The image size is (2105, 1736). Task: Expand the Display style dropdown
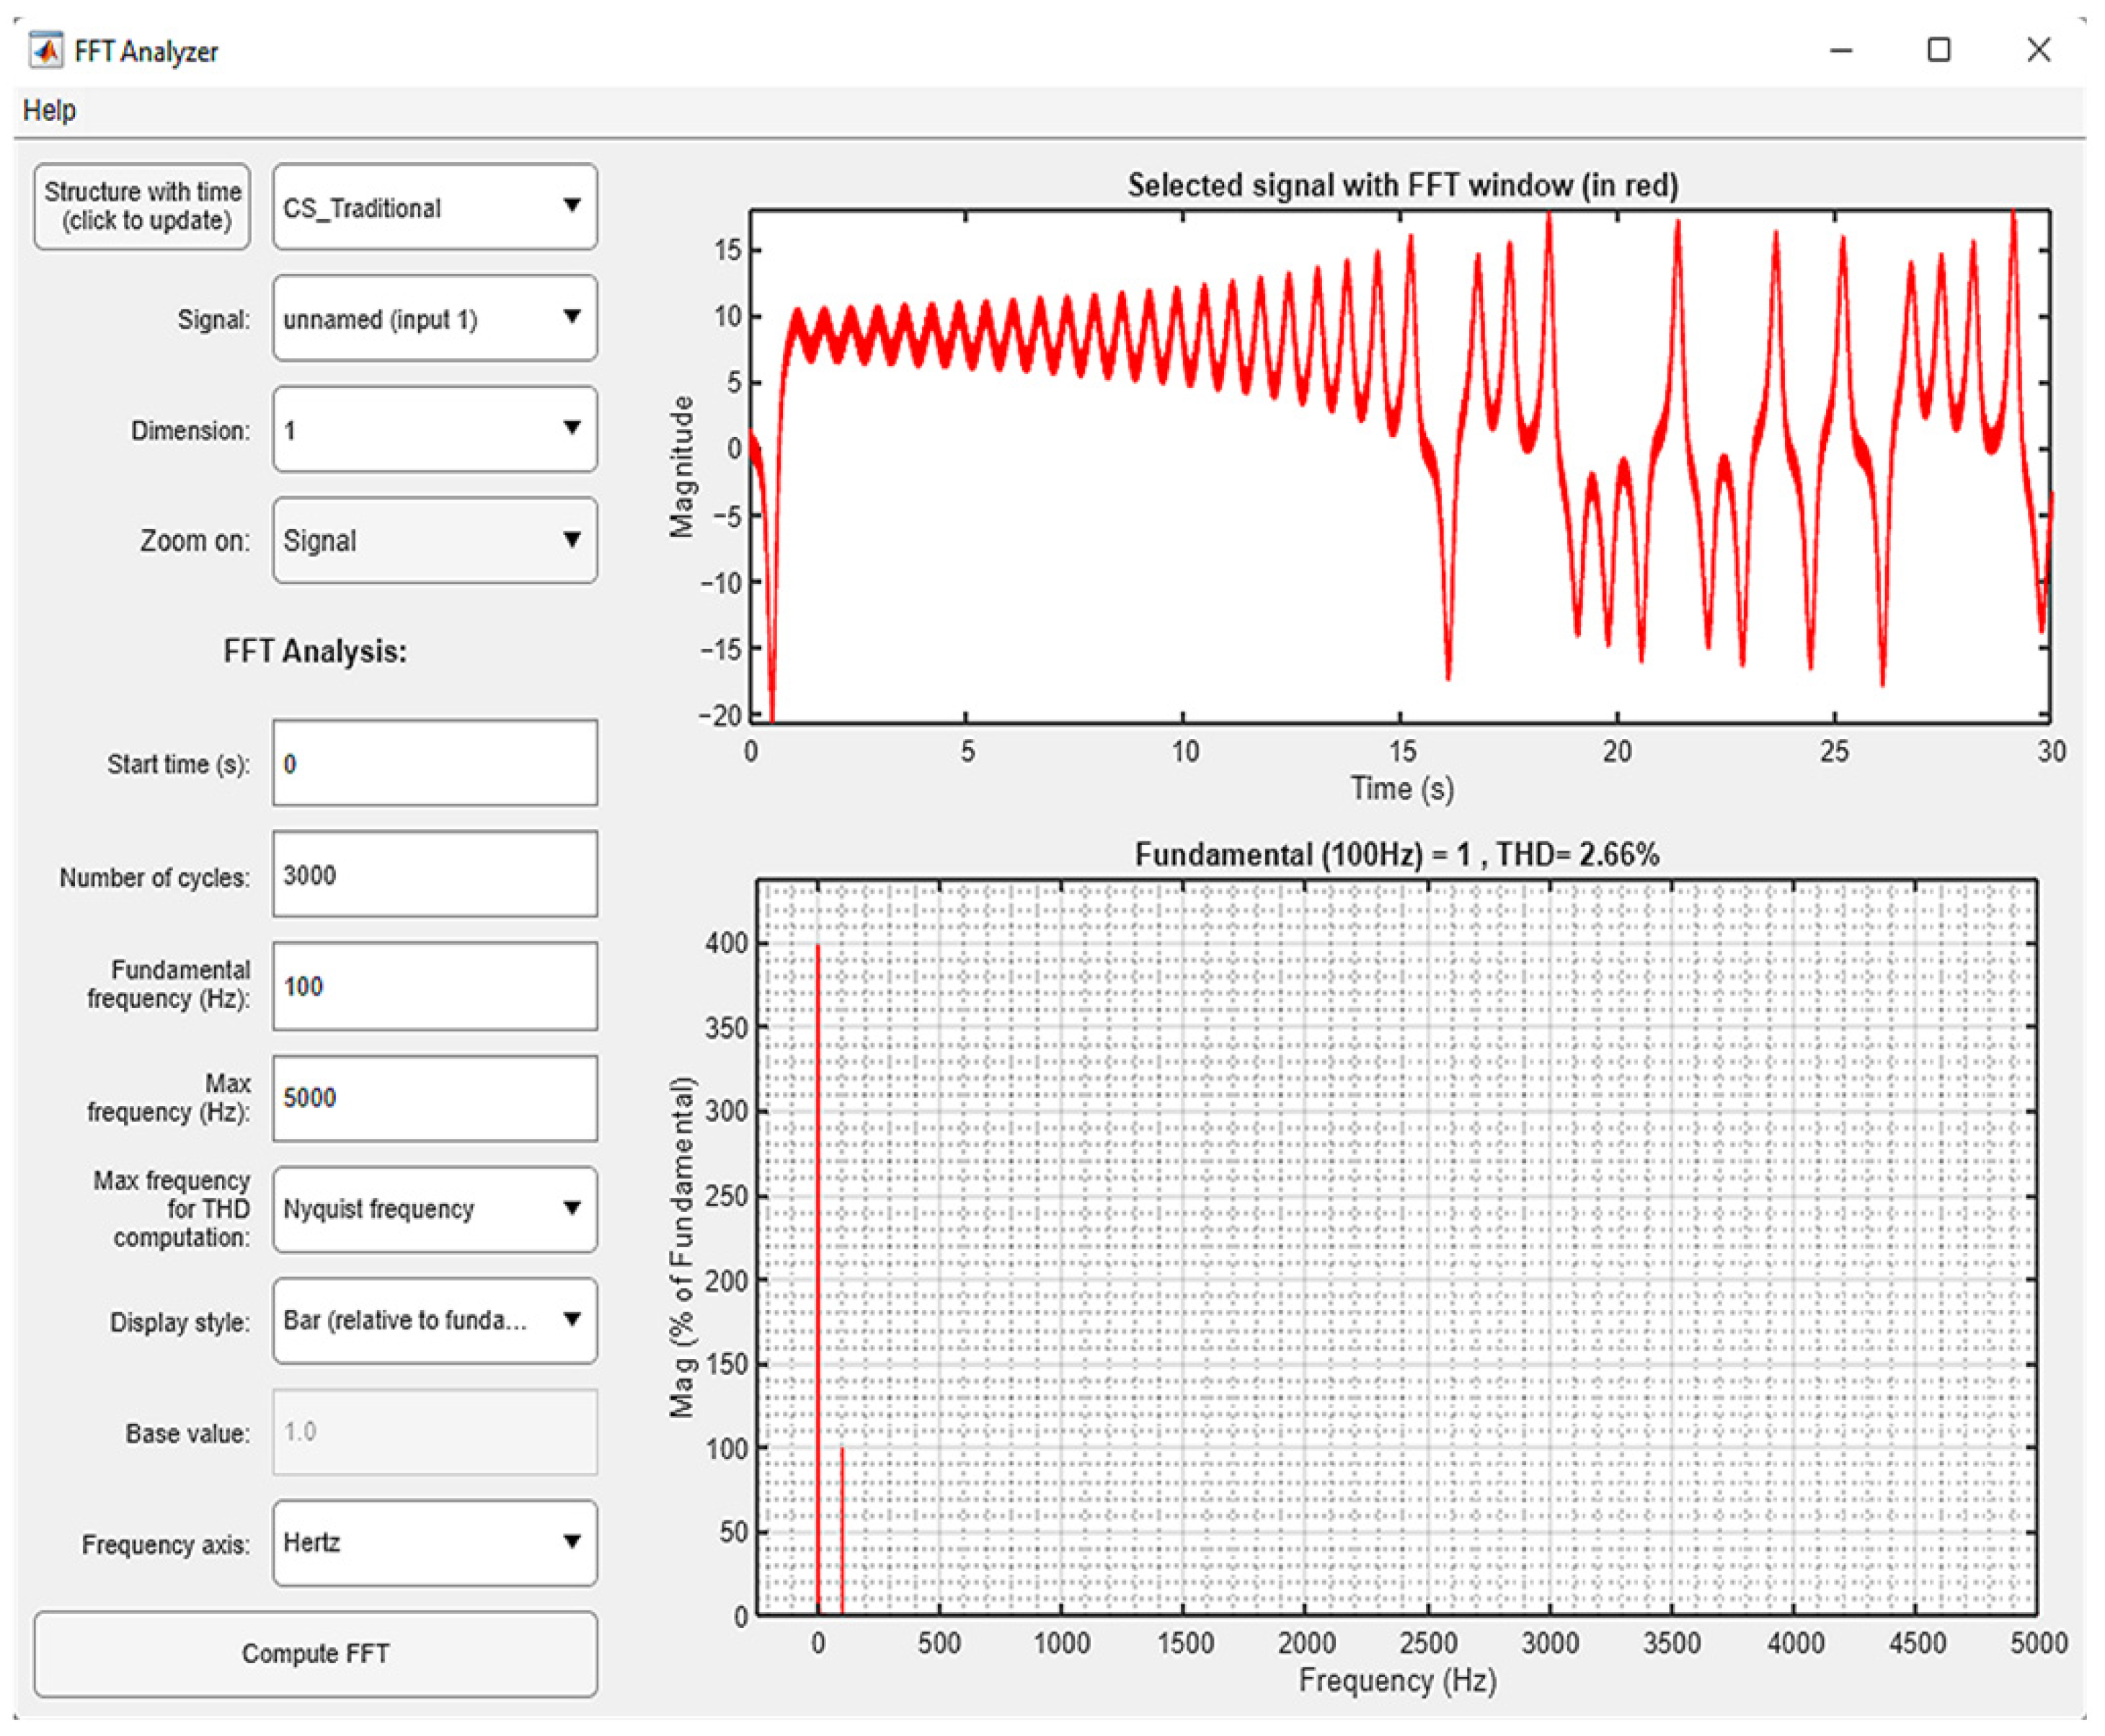point(435,1320)
